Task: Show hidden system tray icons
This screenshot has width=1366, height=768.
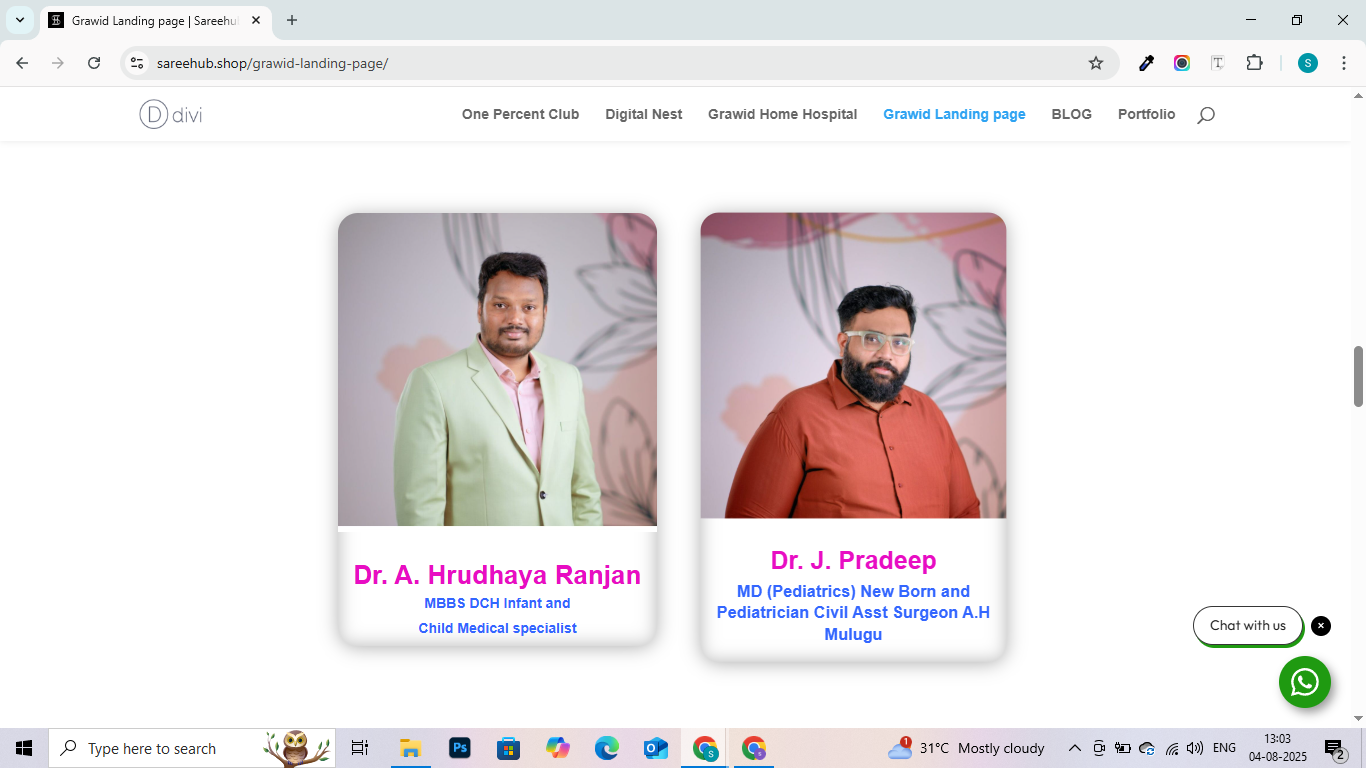Action: (x=1075, y=748)
